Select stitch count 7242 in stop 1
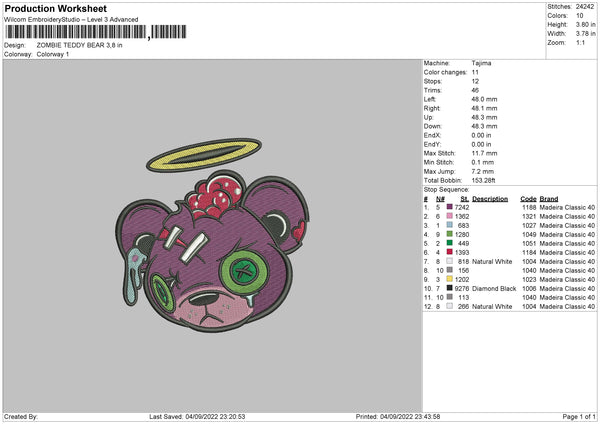Screen dimensions: 600x424 [x=462, y=207]
